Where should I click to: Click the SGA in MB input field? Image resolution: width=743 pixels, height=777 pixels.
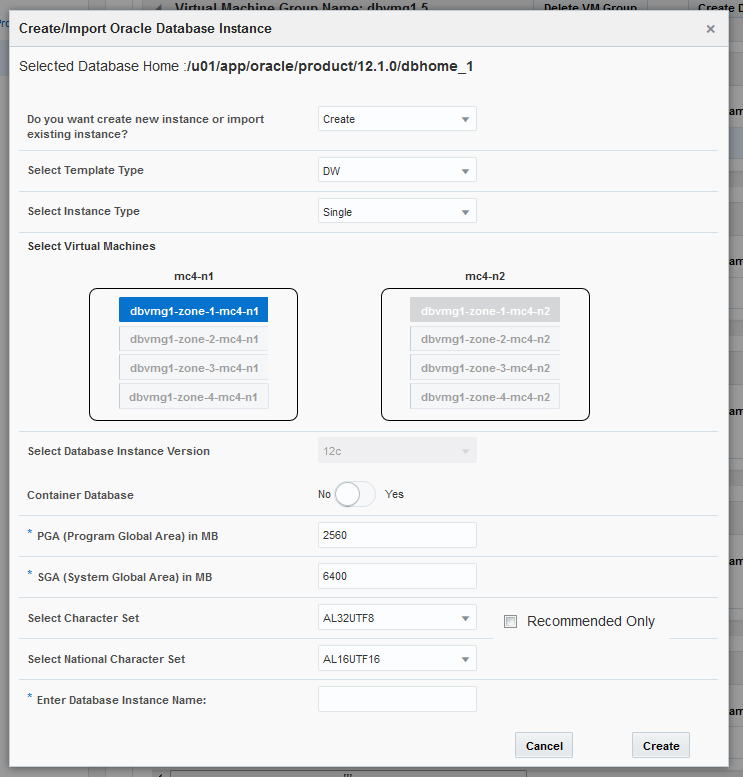tap(397, 576)
